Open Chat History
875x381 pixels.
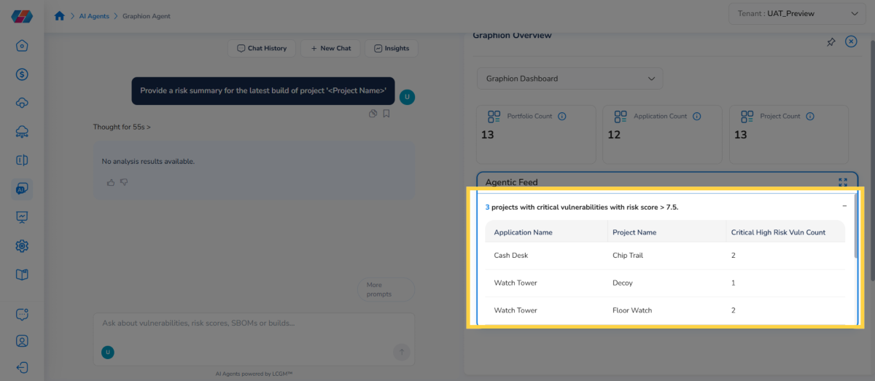coord(261,48)
